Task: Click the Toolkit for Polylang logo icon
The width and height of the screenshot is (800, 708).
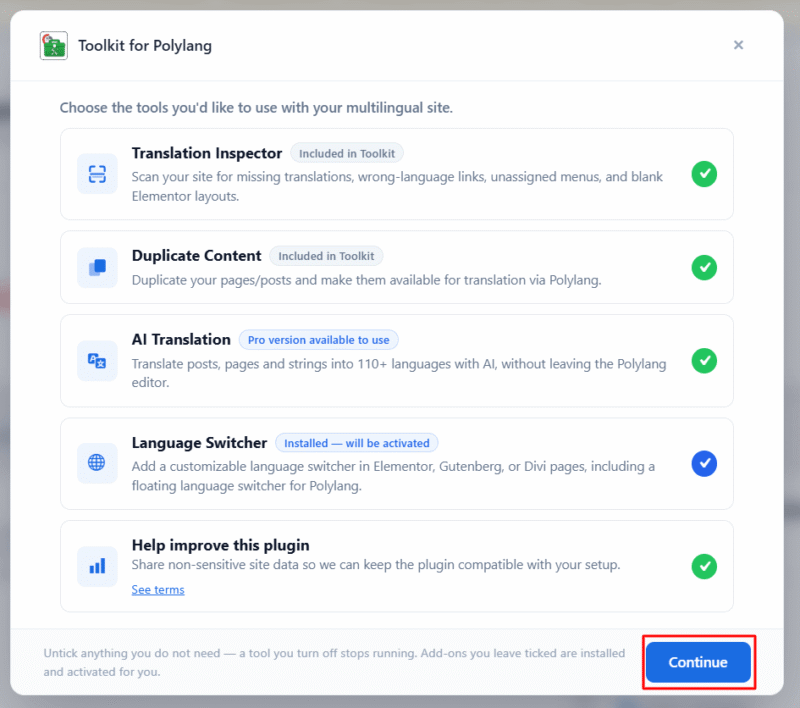Action: coord(54,46)
